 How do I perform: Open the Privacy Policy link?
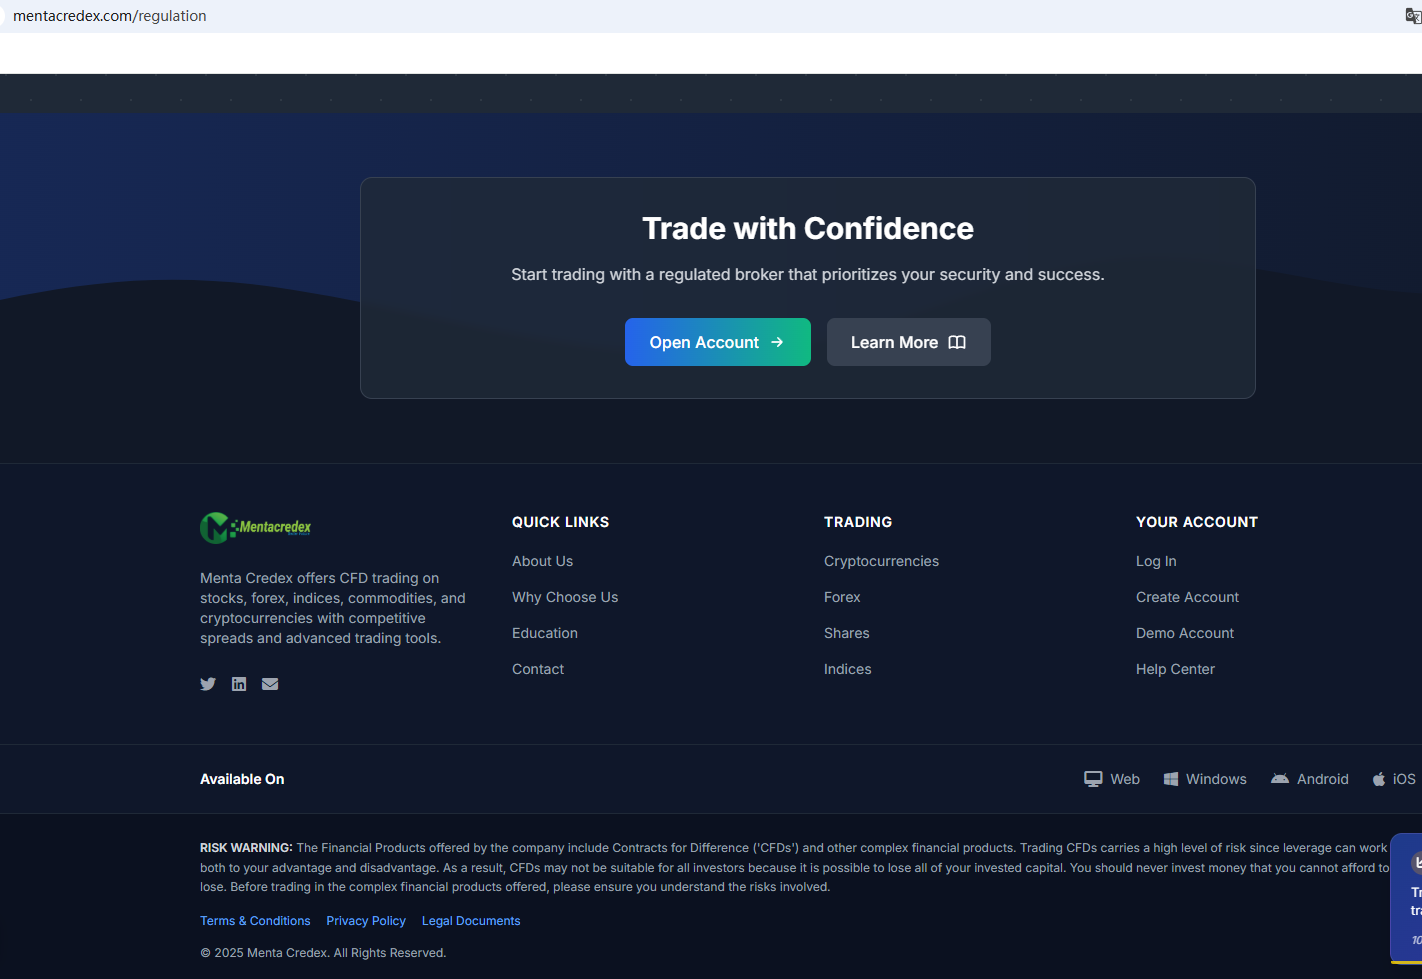[366, 921]
